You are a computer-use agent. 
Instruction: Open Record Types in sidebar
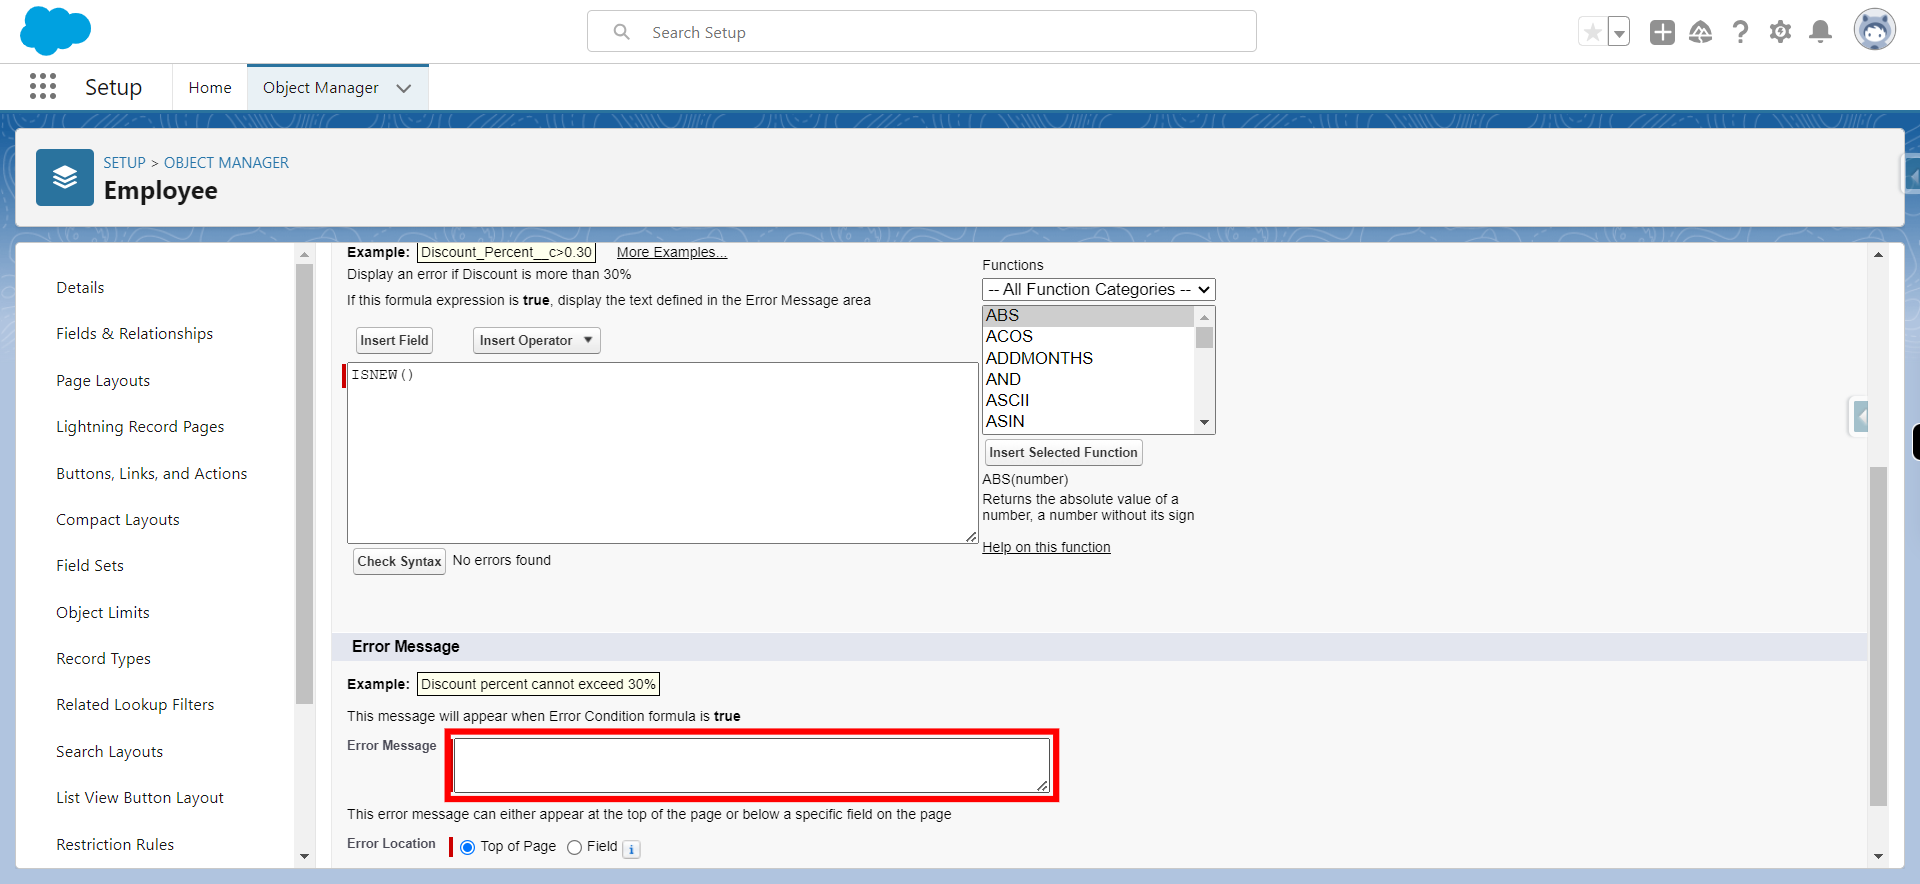click(103, 658)
